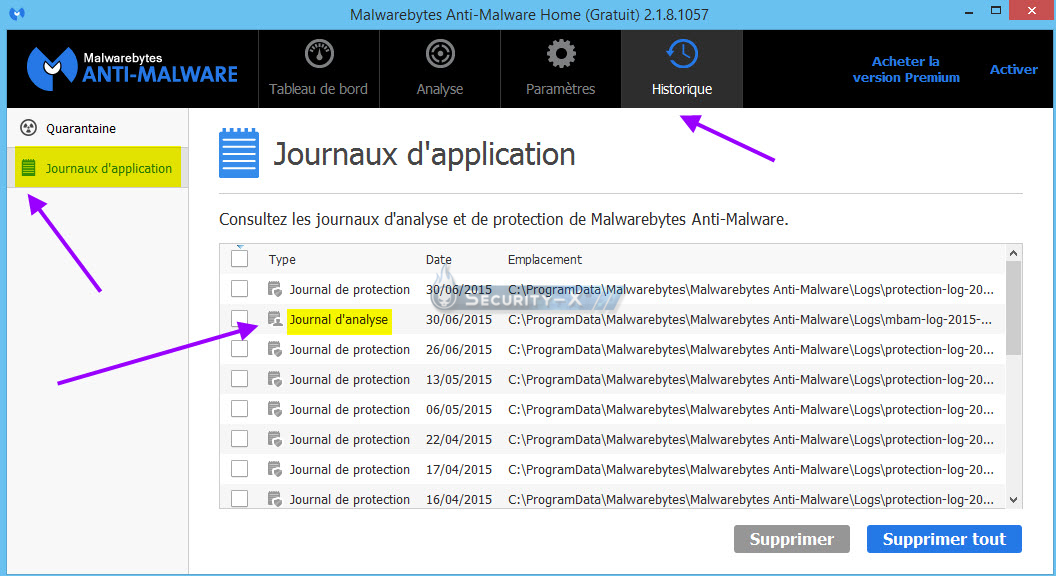Image resolution: width=1056 pixels, height=576 pixels.
Task: Click the 06/05/2015 date cell
Action: (459, 410)
